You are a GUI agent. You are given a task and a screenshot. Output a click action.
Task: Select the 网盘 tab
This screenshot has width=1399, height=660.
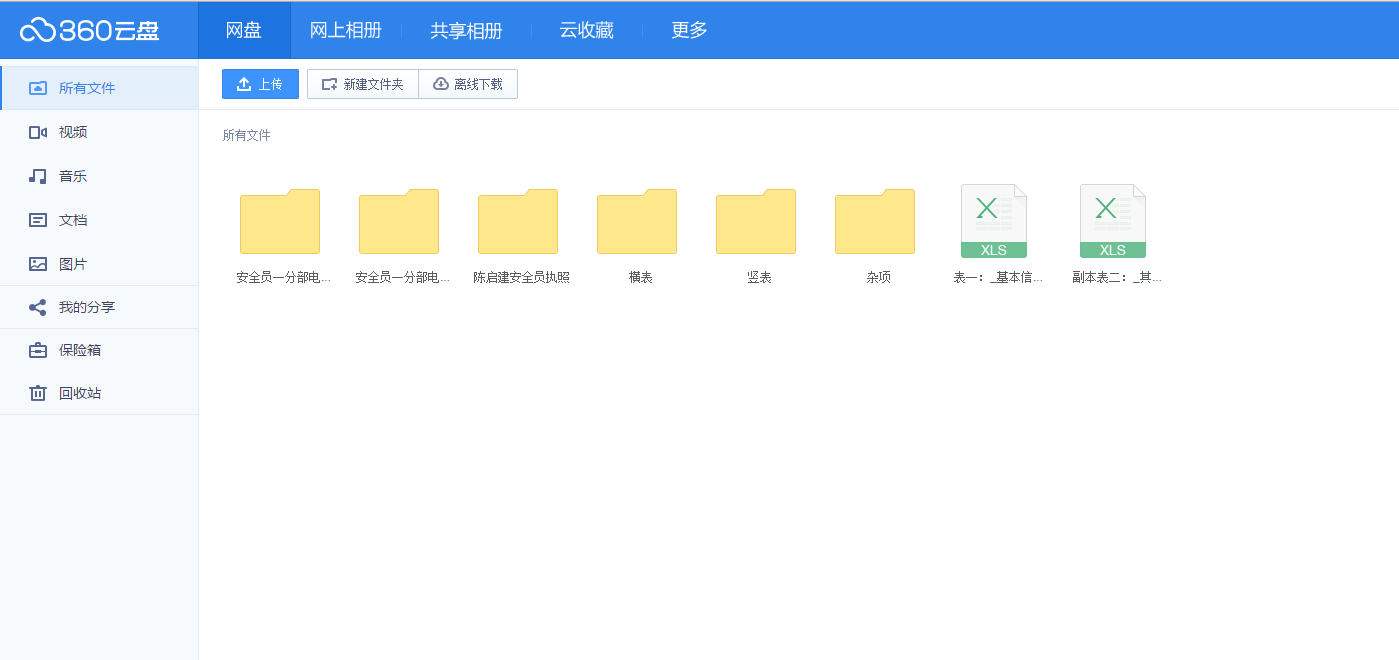click(x=244, y=30)
